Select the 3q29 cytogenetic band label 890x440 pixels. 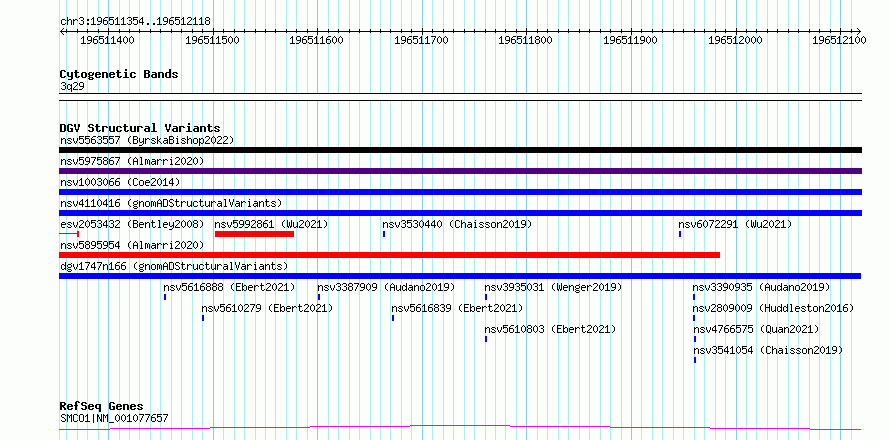[x=72, y=86]
